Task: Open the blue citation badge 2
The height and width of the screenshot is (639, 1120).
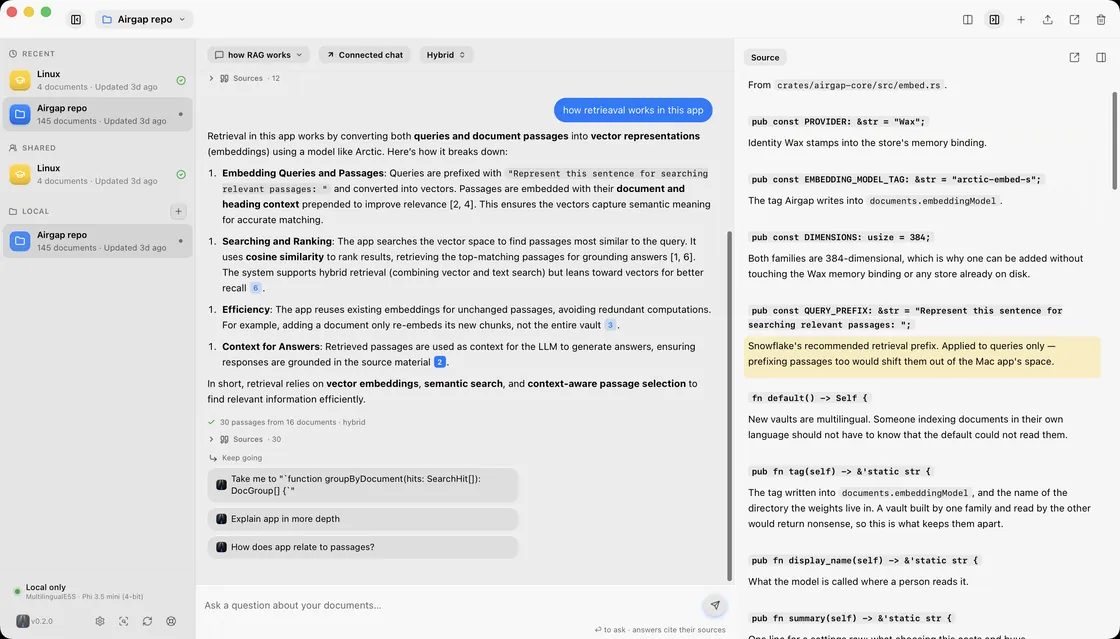Action: coord(440,362)
